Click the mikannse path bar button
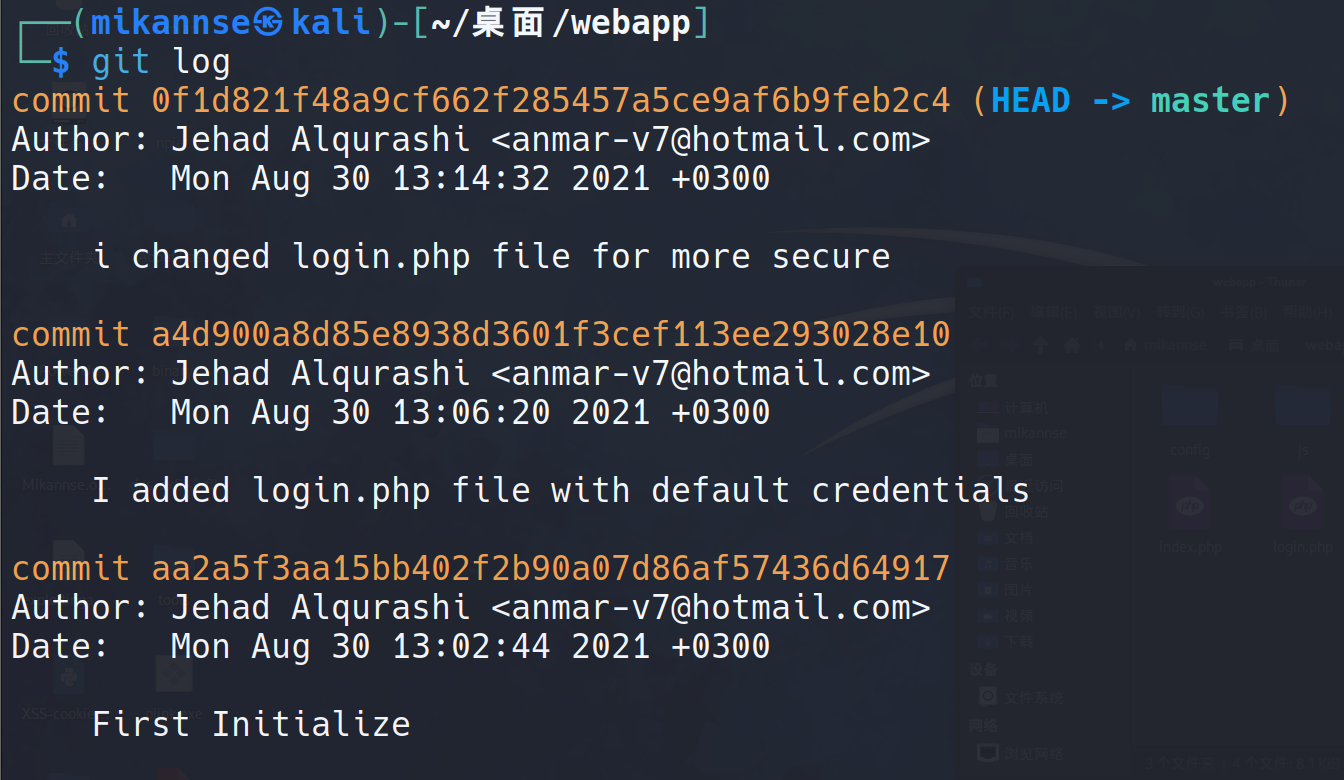This screenshot has height=780, width=1344. click(1166, 345)
